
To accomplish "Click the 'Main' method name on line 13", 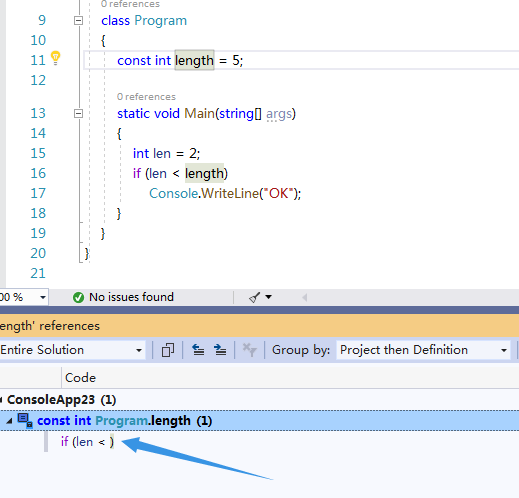I will pos(199,114).
